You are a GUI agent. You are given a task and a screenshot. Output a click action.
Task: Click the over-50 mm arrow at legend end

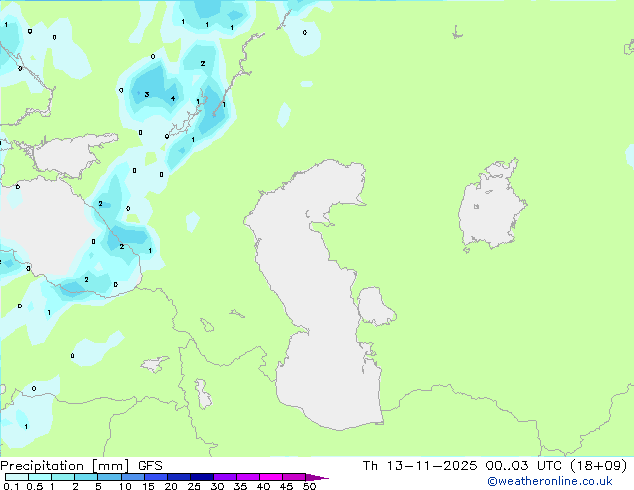point(317,477)
